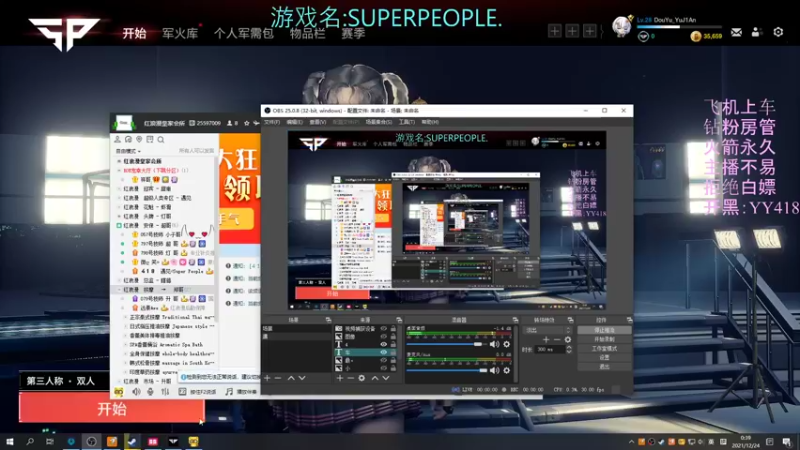The width and height of the screenshot is (800, 450).
Task: Click 设置 button in OBS controls
Action: point(604,358)
